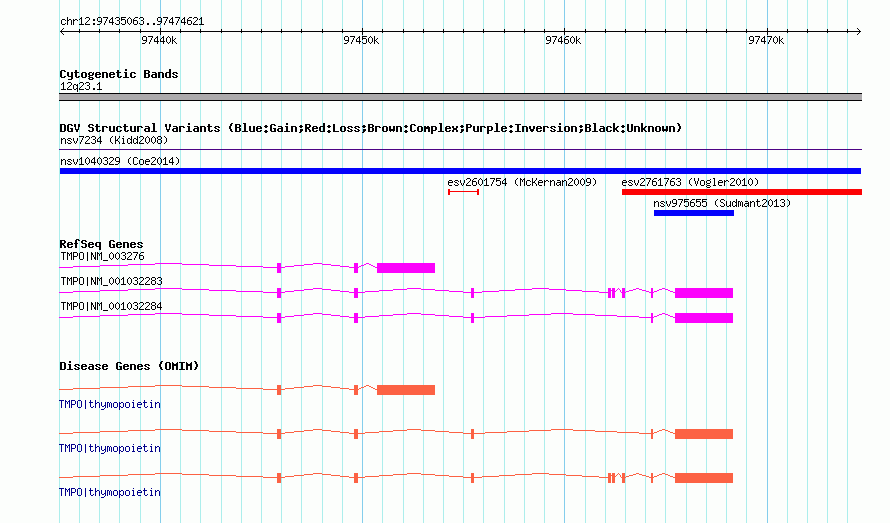
Task: Select the DGV Structural Variants track title
Action: (371, 128)
